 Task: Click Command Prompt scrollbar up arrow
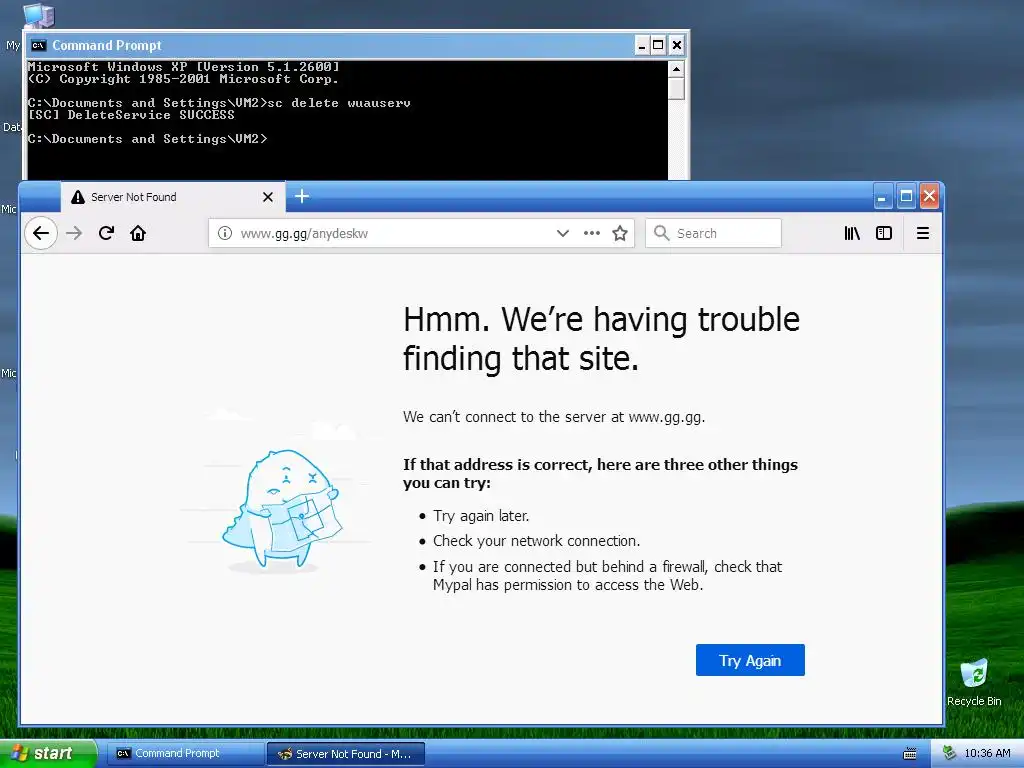[x=676, y=69]
